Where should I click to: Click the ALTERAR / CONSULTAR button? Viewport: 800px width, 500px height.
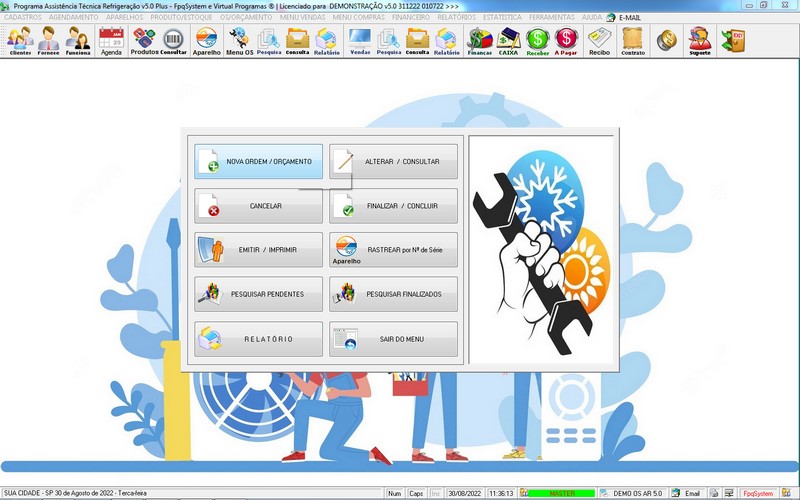point(393,161)
